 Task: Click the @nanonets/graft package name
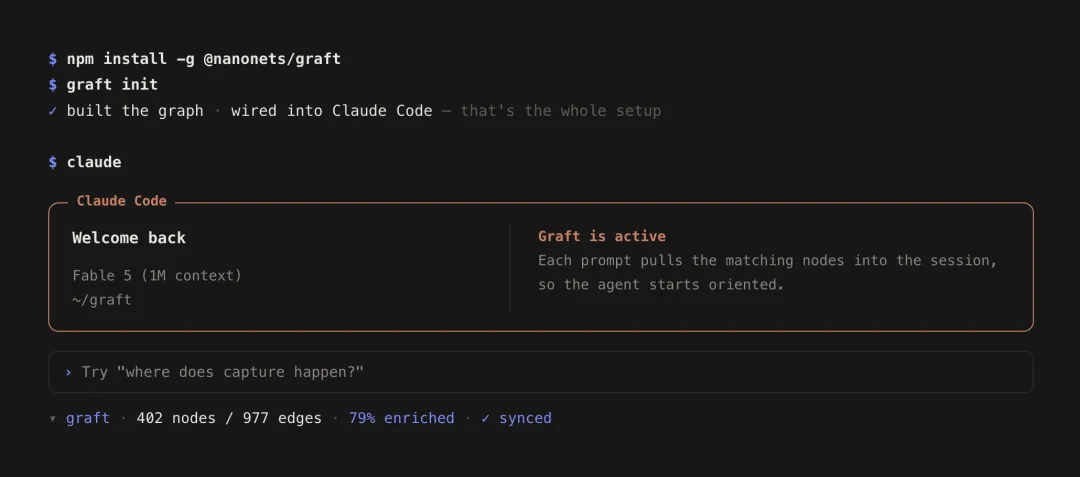272,59
